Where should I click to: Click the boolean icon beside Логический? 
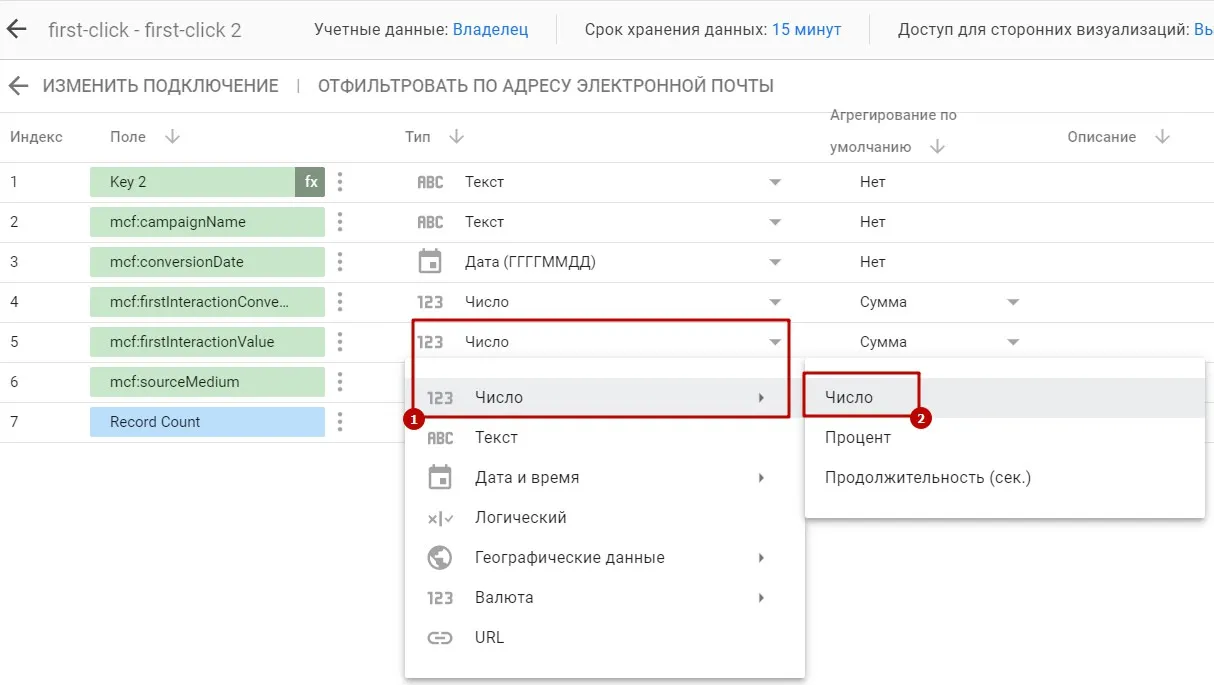440,518
